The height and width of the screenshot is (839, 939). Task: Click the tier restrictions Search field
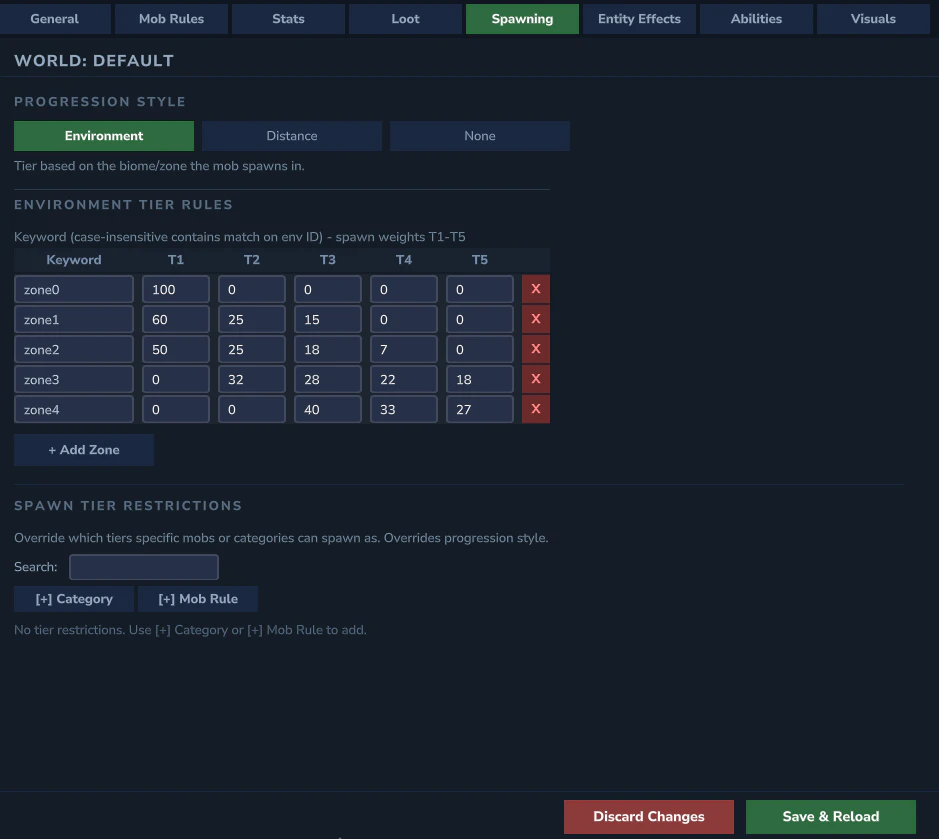coord(143,566)
